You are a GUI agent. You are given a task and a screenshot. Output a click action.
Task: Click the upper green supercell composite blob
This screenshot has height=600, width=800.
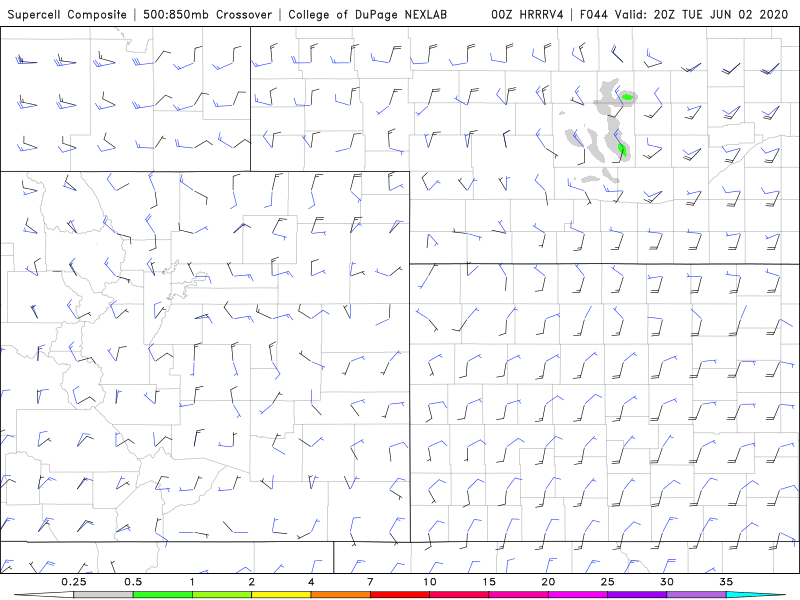pos(628,96)
